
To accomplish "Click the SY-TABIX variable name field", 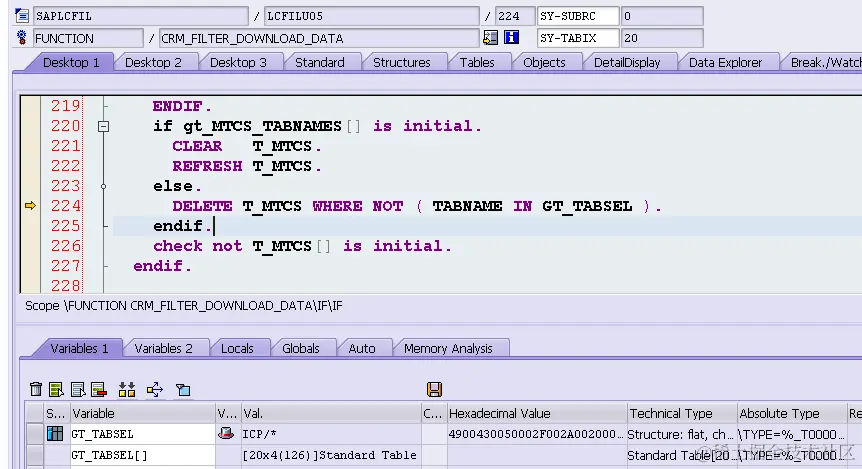I will coord(578,38).
